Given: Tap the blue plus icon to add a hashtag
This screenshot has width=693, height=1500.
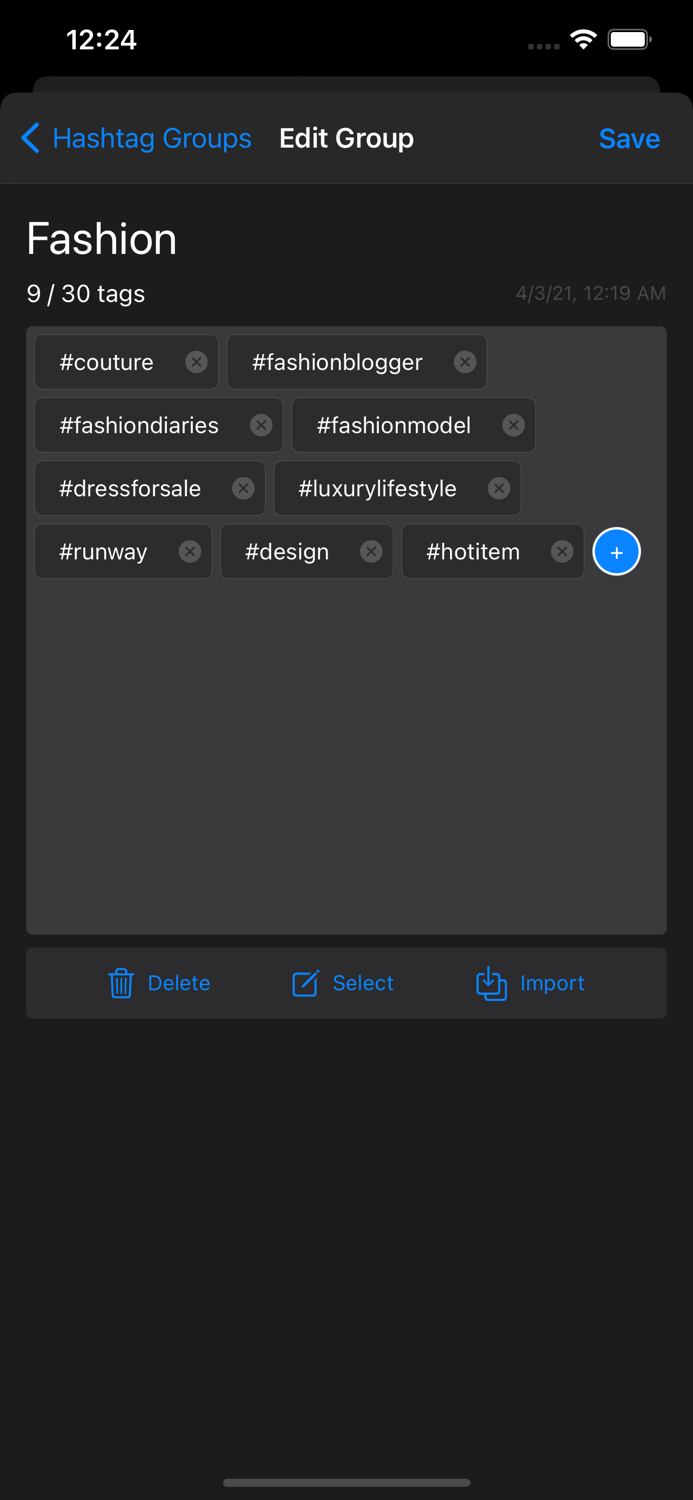Looking at the screenshot, I should tap(616, 551).
